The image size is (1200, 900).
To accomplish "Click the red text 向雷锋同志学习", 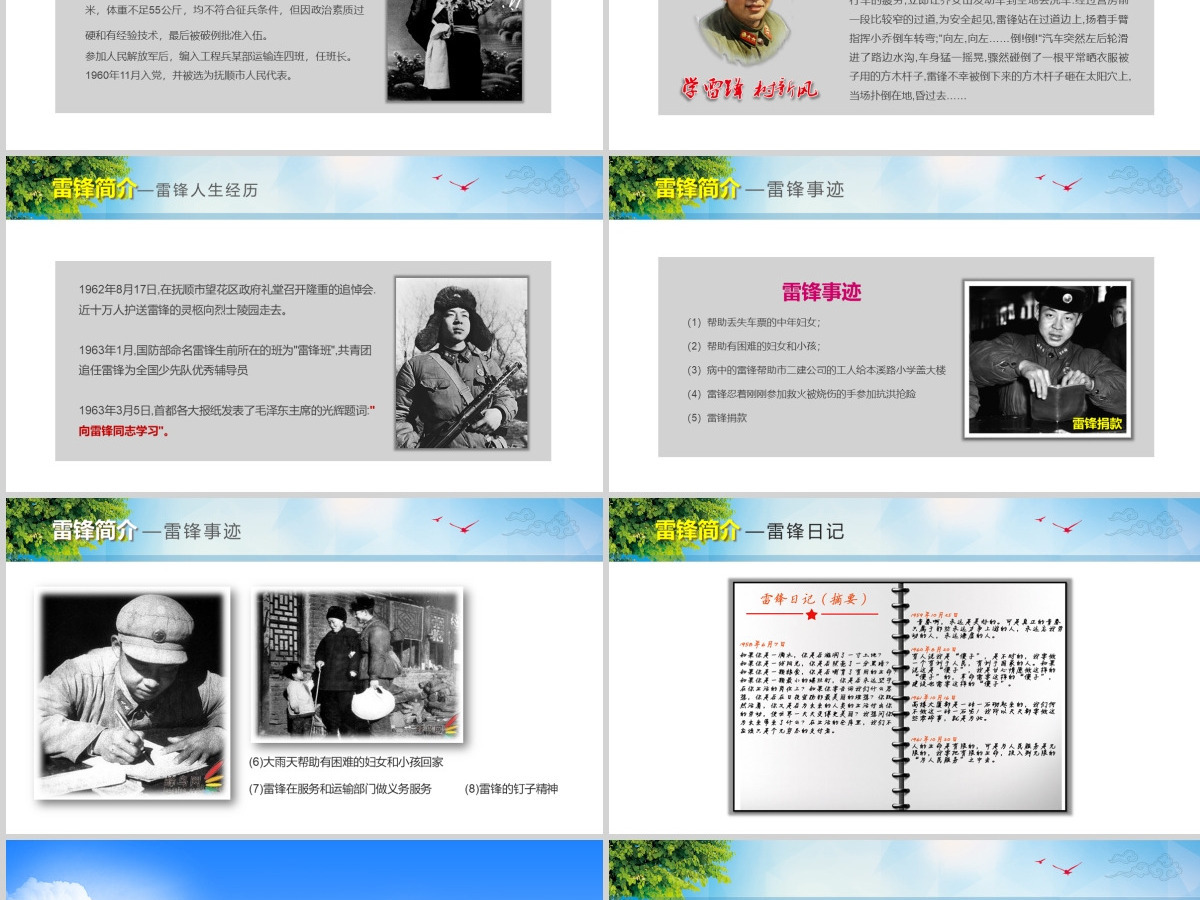I will (x=124, y=431).
